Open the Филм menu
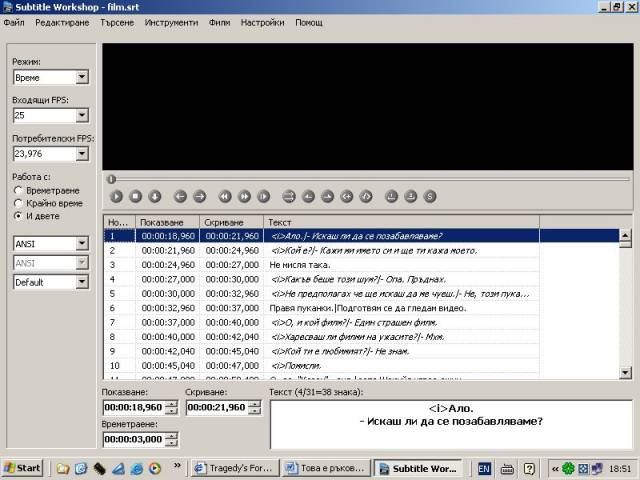The image size is (640, 480). coord(220,22)
